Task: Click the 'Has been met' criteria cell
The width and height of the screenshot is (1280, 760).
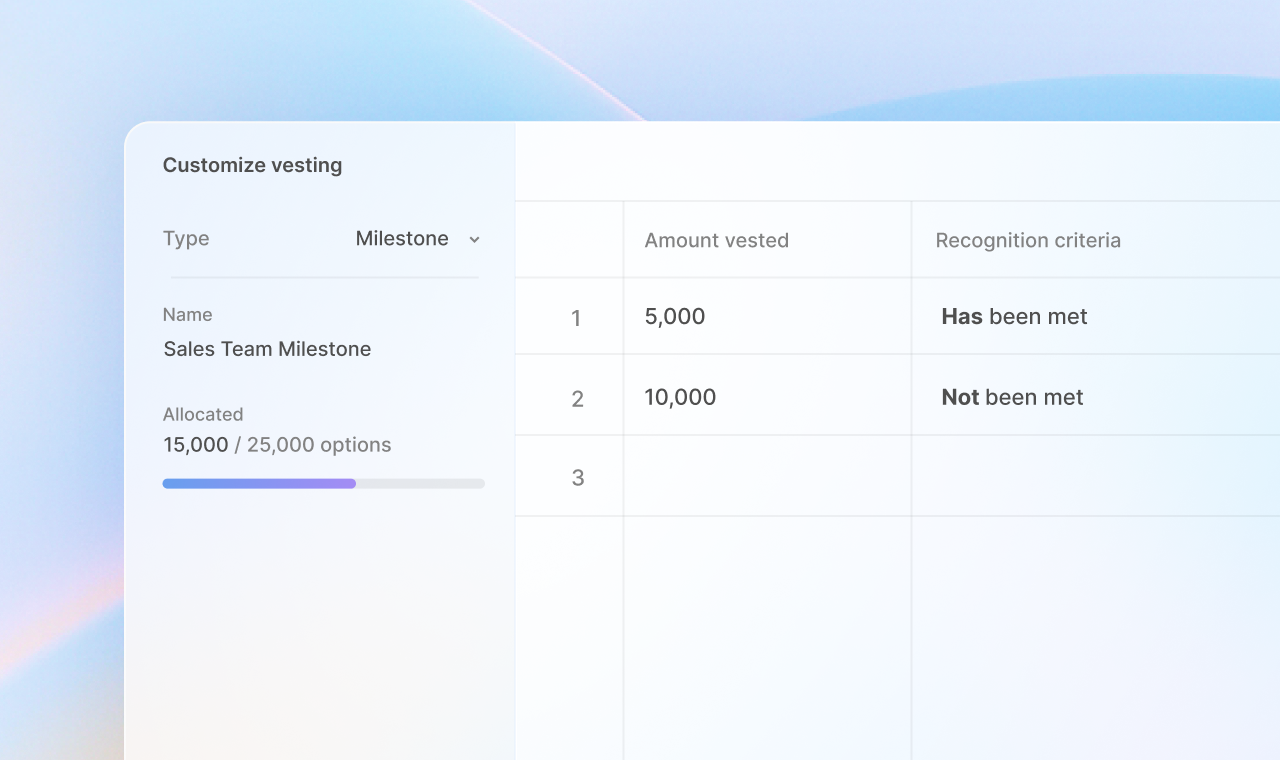Action: (x=1013, y=316)
